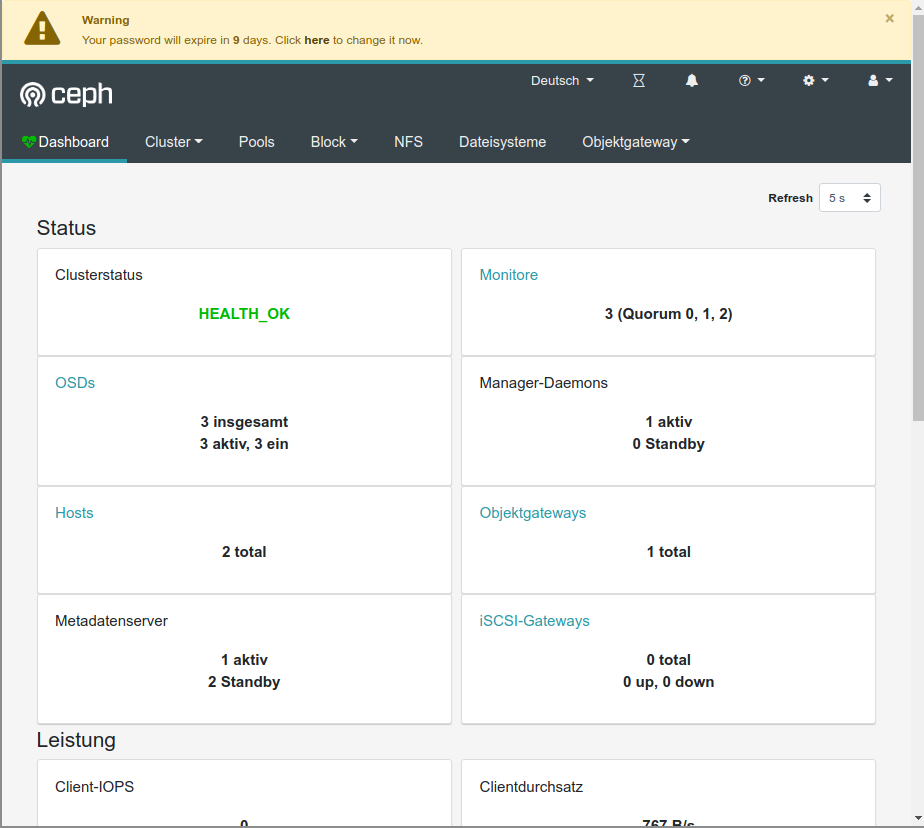Screen dimensions: 924x828
Task: Open the iSCSI-Gateways link
Action: (534, 621)
